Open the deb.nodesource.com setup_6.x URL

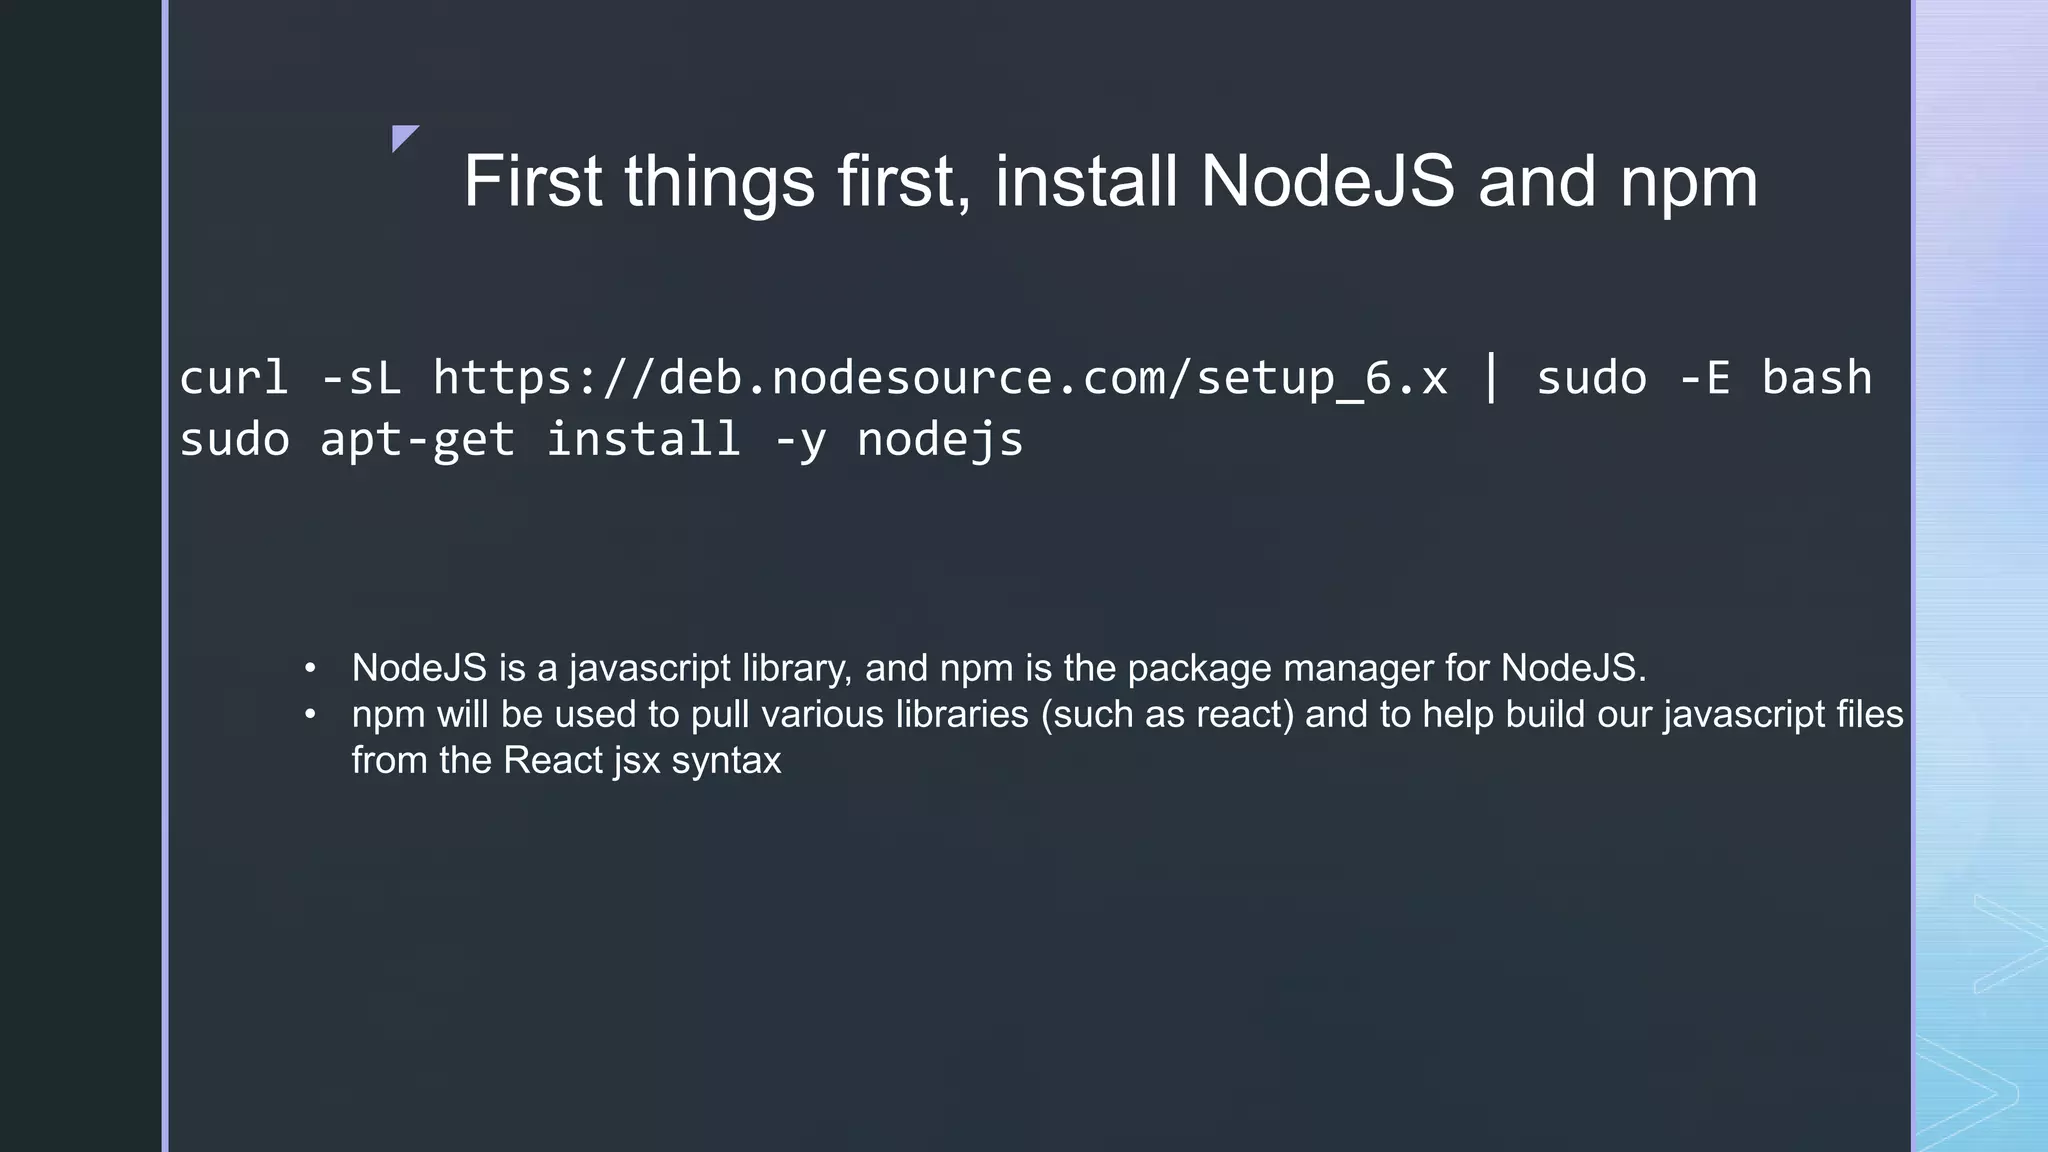click(940, 378)
